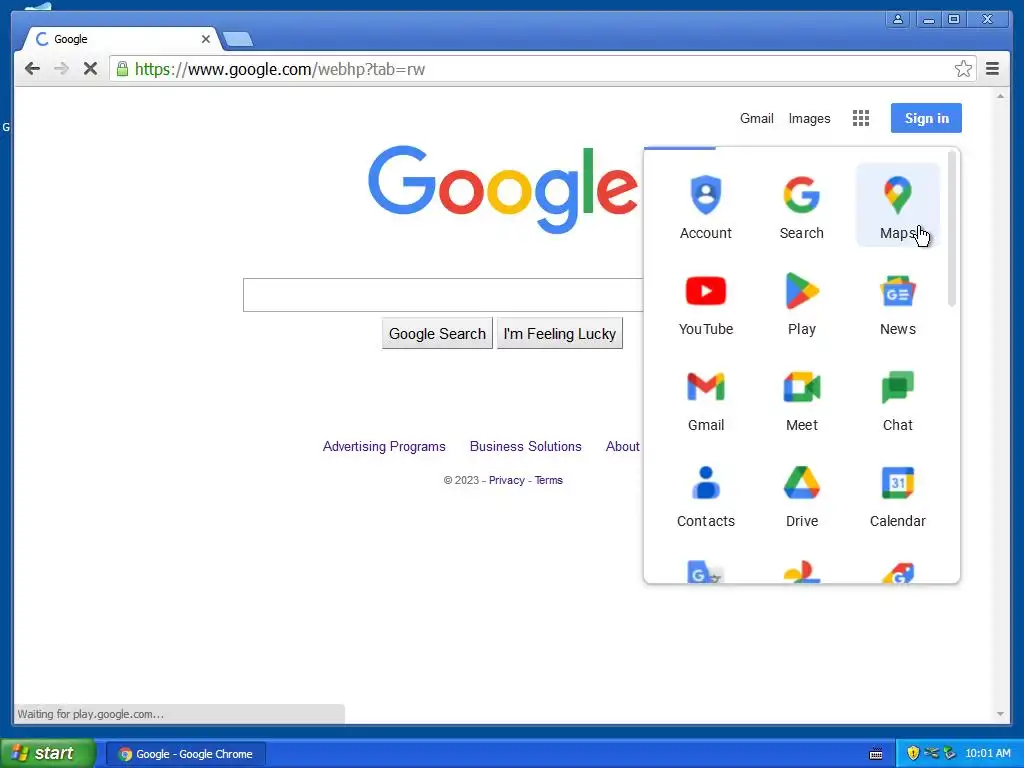The image size is (1024, 768).
Task: View site security lock info
Action: [x=122, y=69]
